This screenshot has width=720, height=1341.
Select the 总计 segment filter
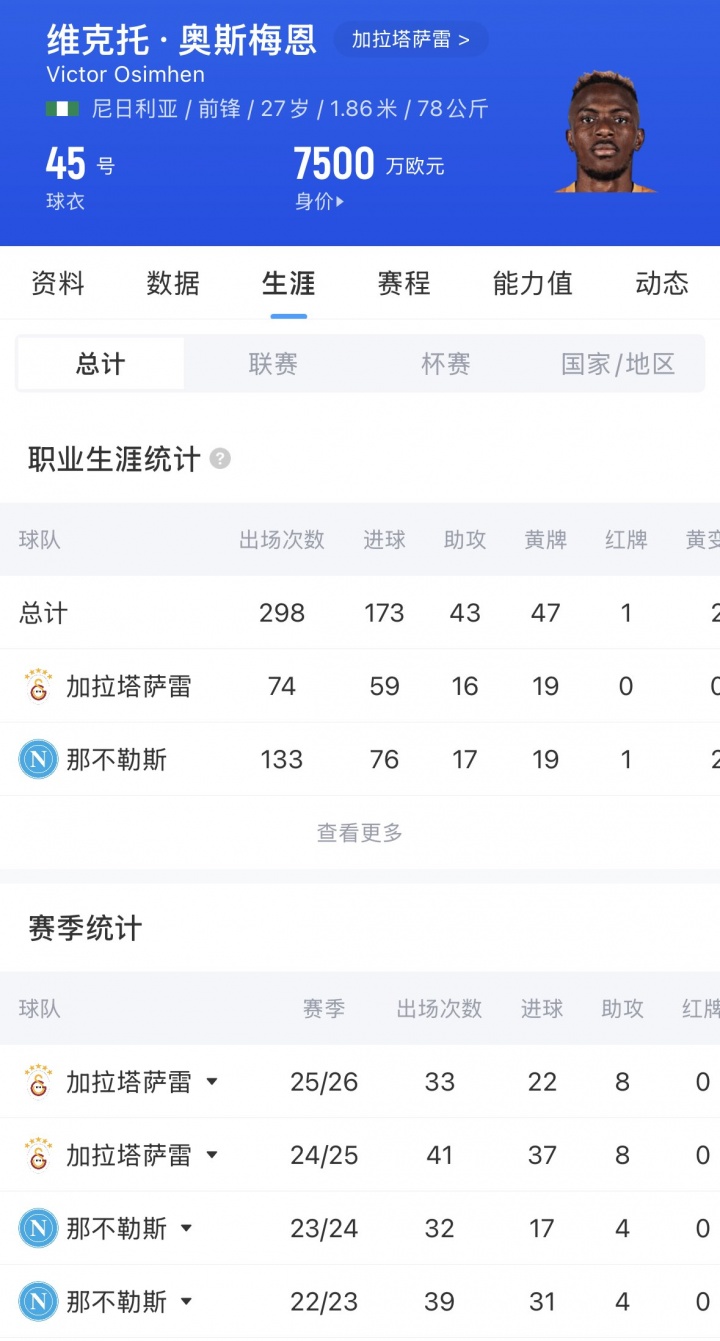point(101,363)
